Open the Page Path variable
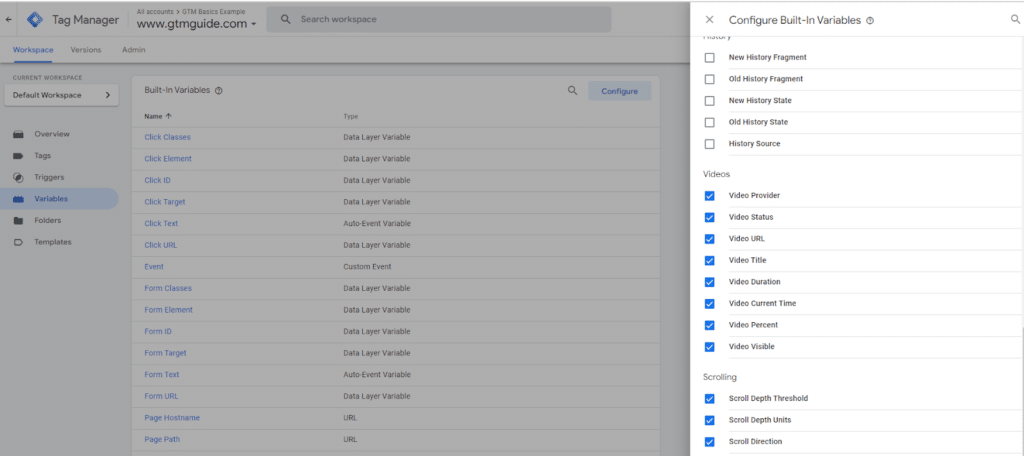The width and height of the screenshot is (1024, 456). click(162, 439)
